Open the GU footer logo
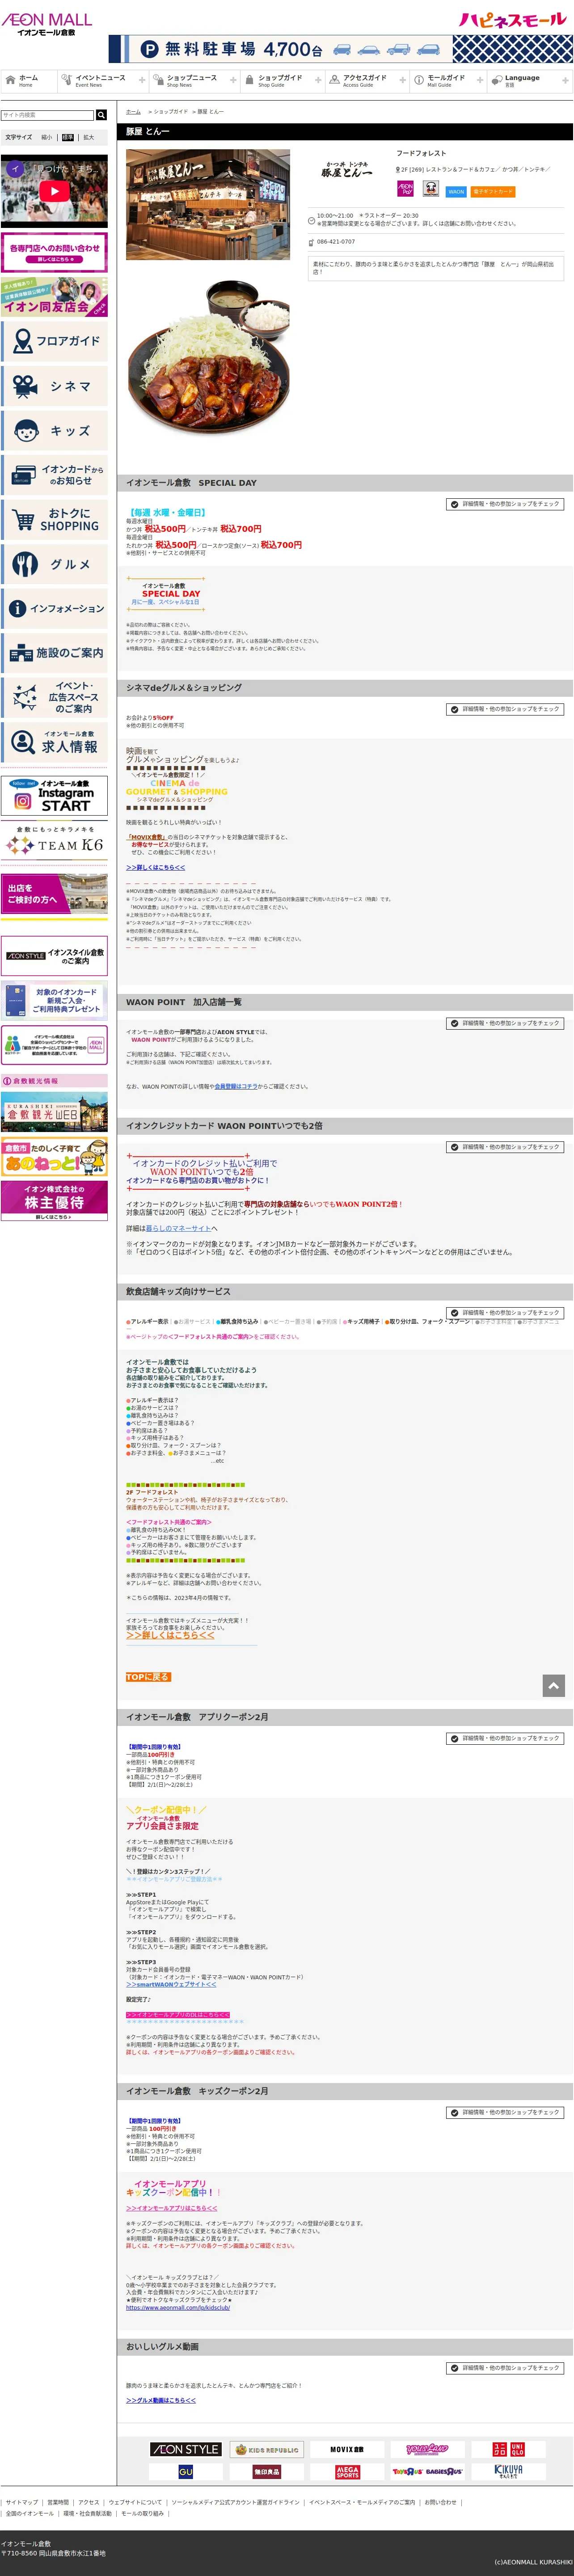This screenshot has height=2576, width=574. point(186,2471)
